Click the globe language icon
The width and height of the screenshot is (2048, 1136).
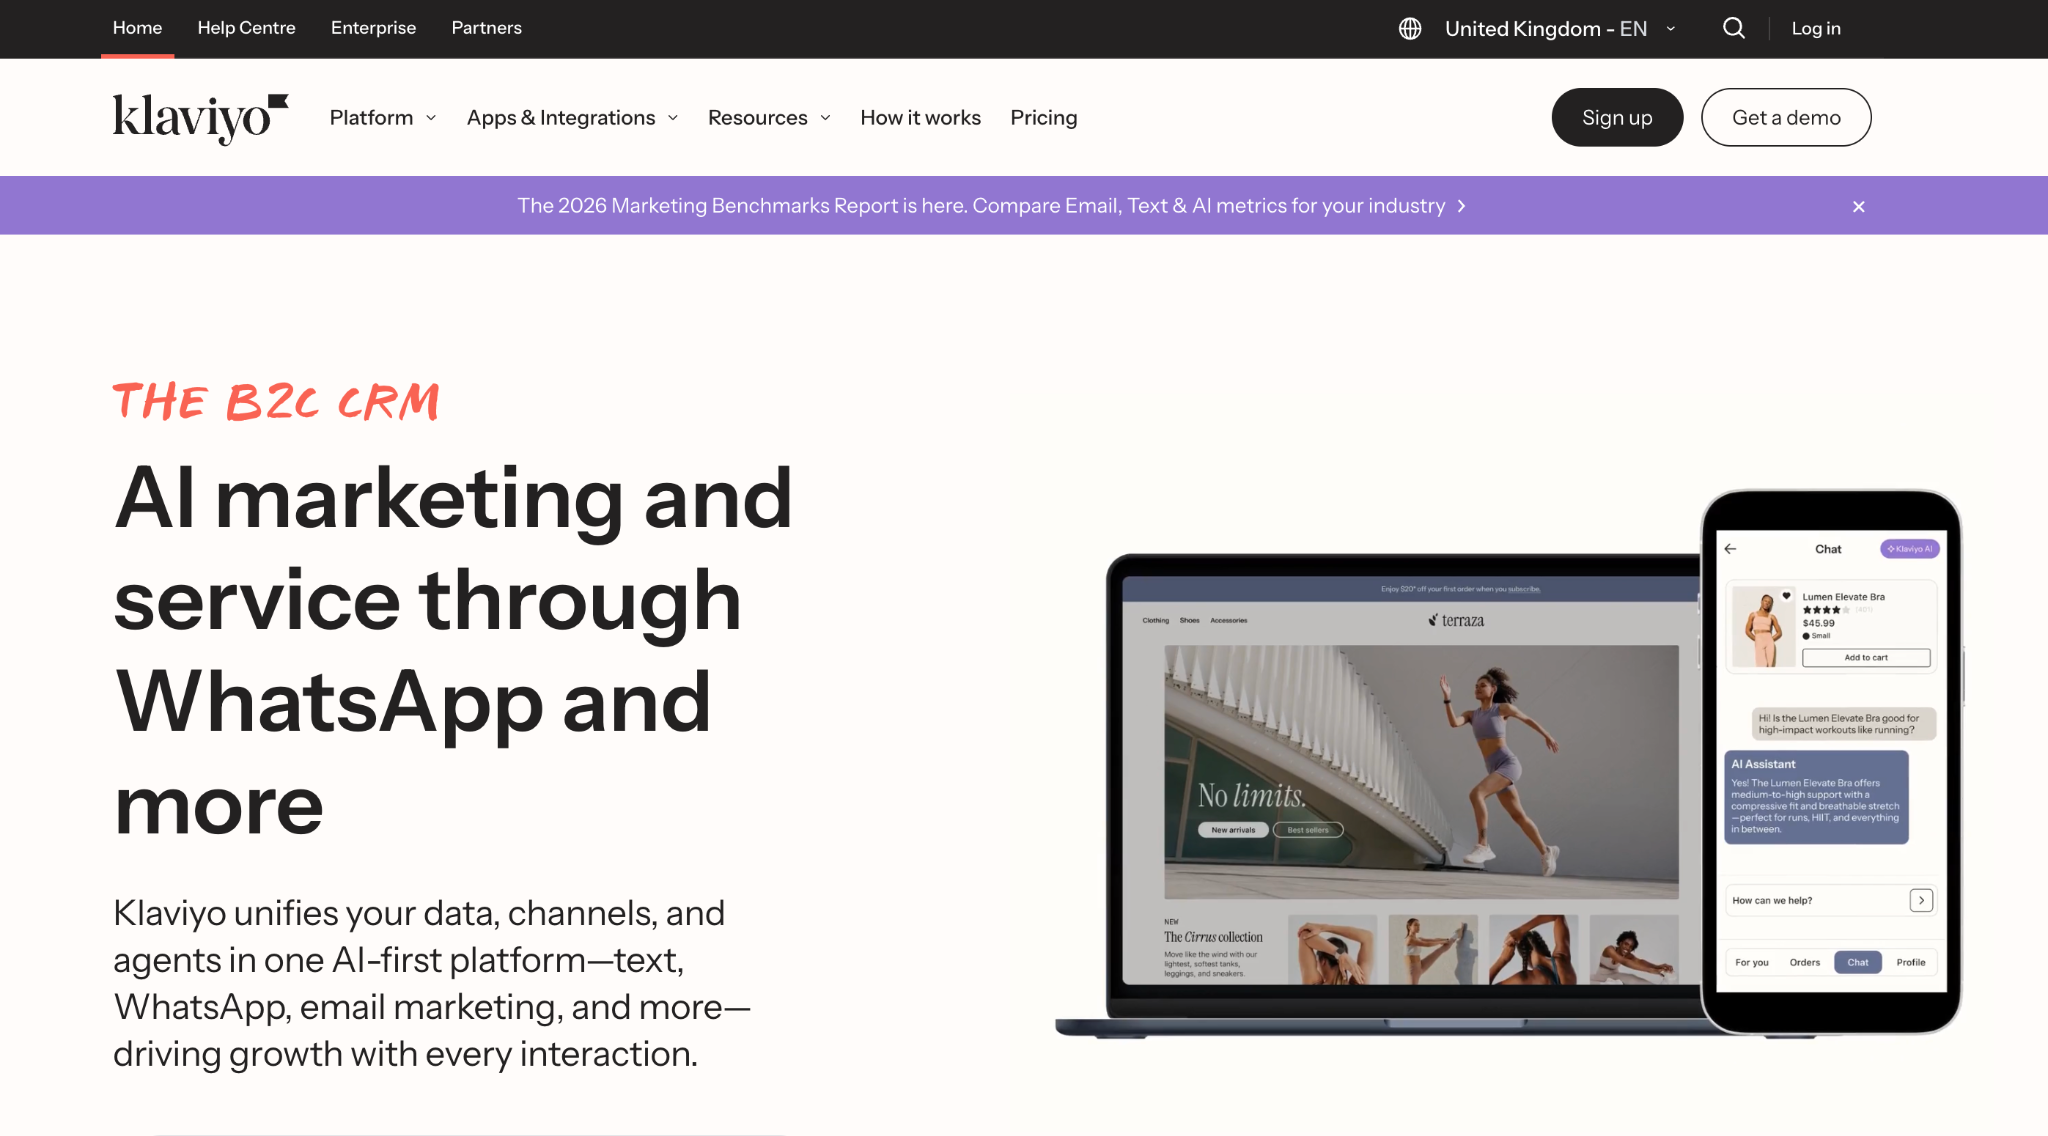[x=1410, y=28]
